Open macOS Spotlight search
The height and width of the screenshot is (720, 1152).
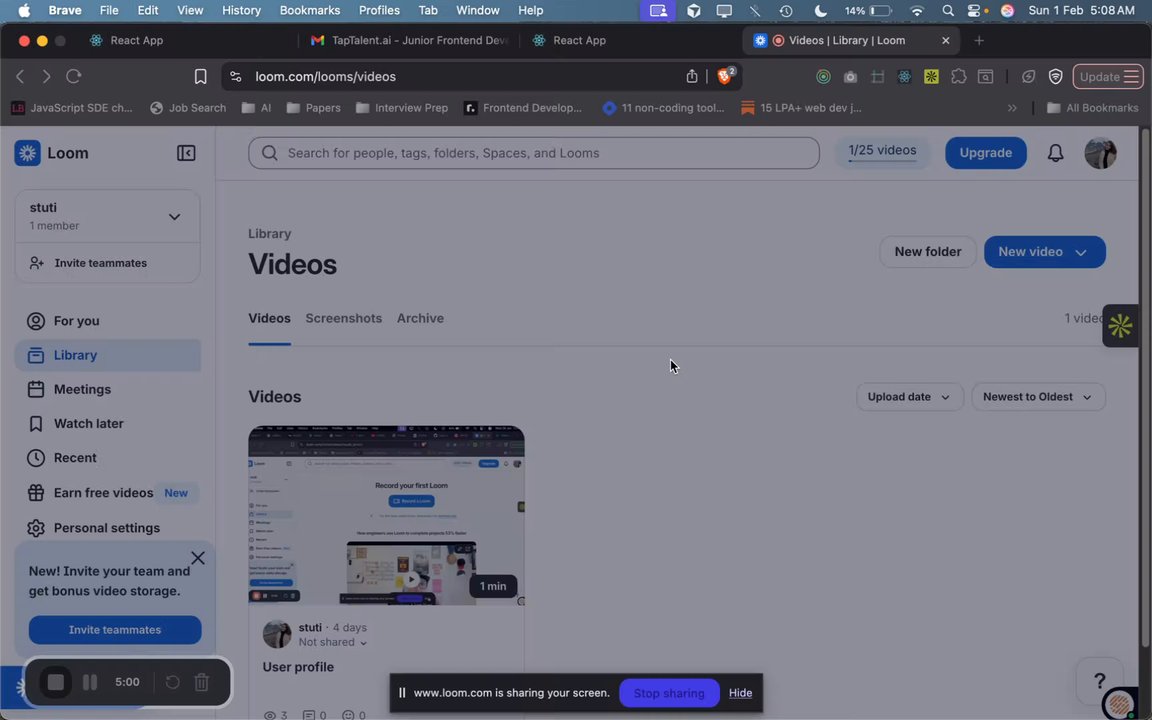click(x=948, y=10)
